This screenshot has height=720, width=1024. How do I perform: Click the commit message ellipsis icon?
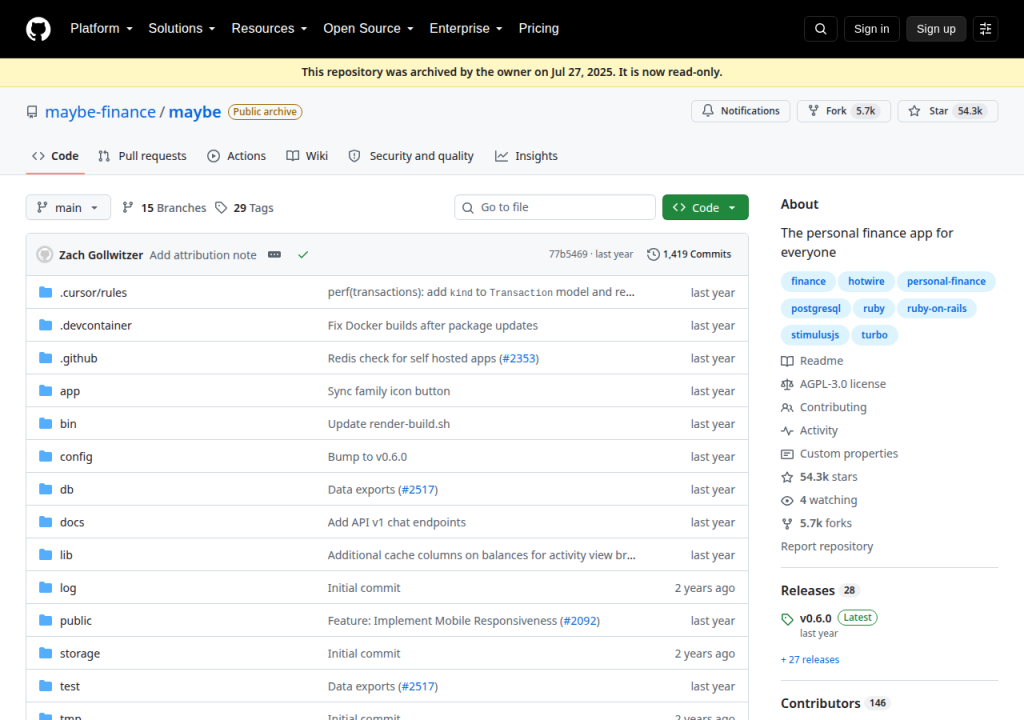click(274, 255)
